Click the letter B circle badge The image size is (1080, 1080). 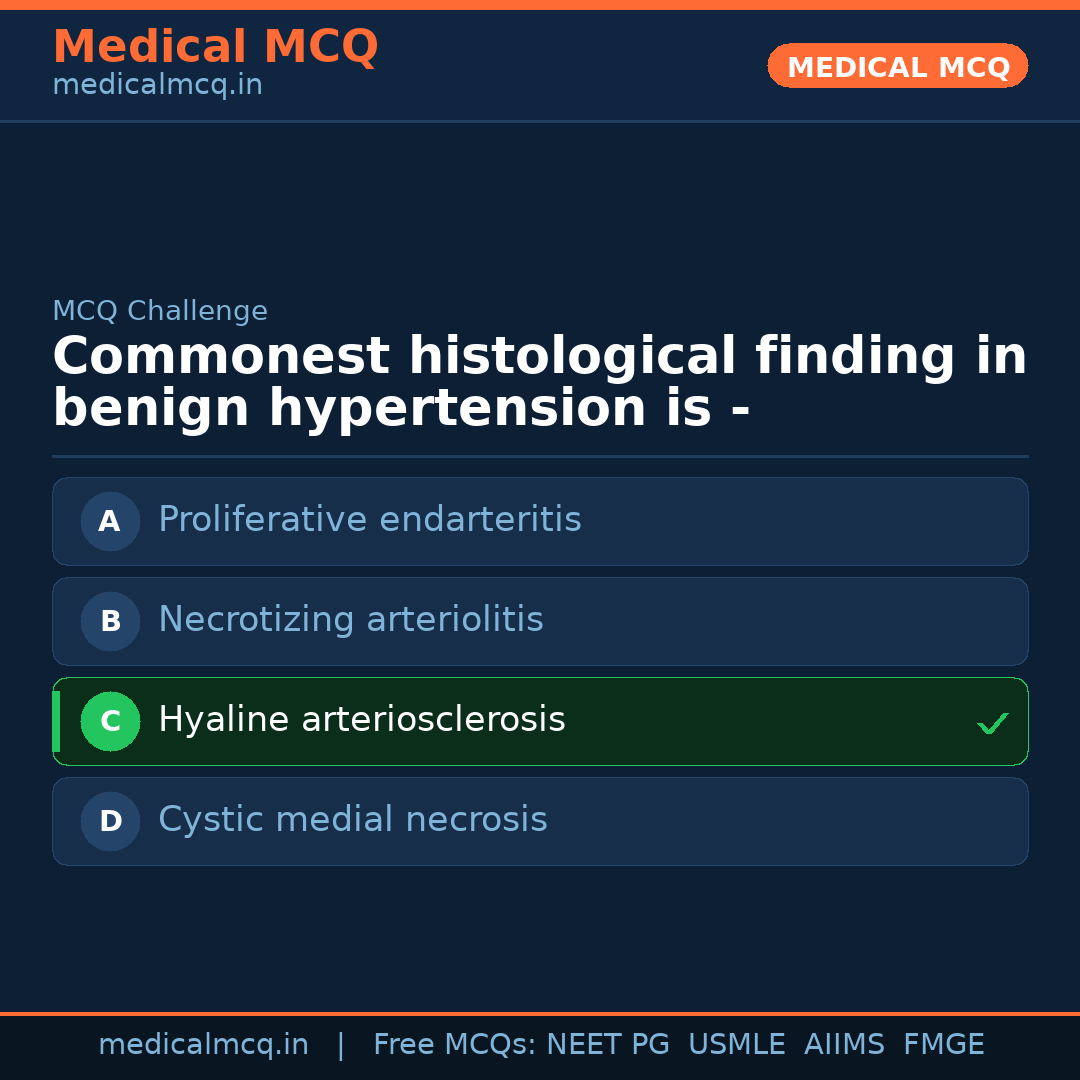110,621
